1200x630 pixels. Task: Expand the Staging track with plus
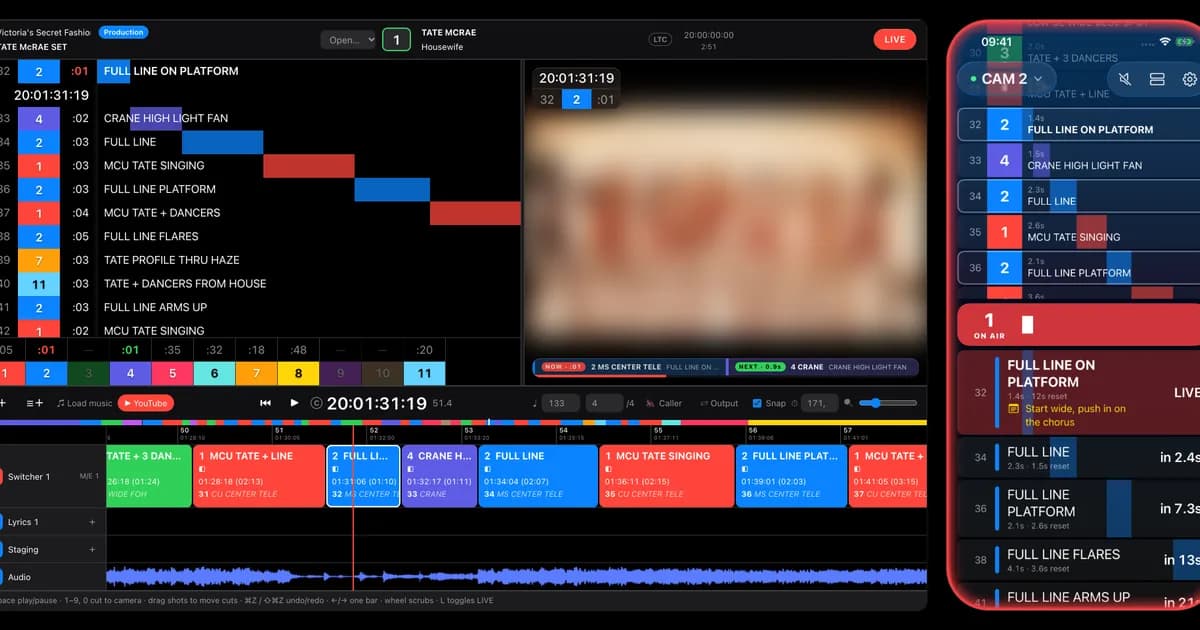tap(92, 549)
